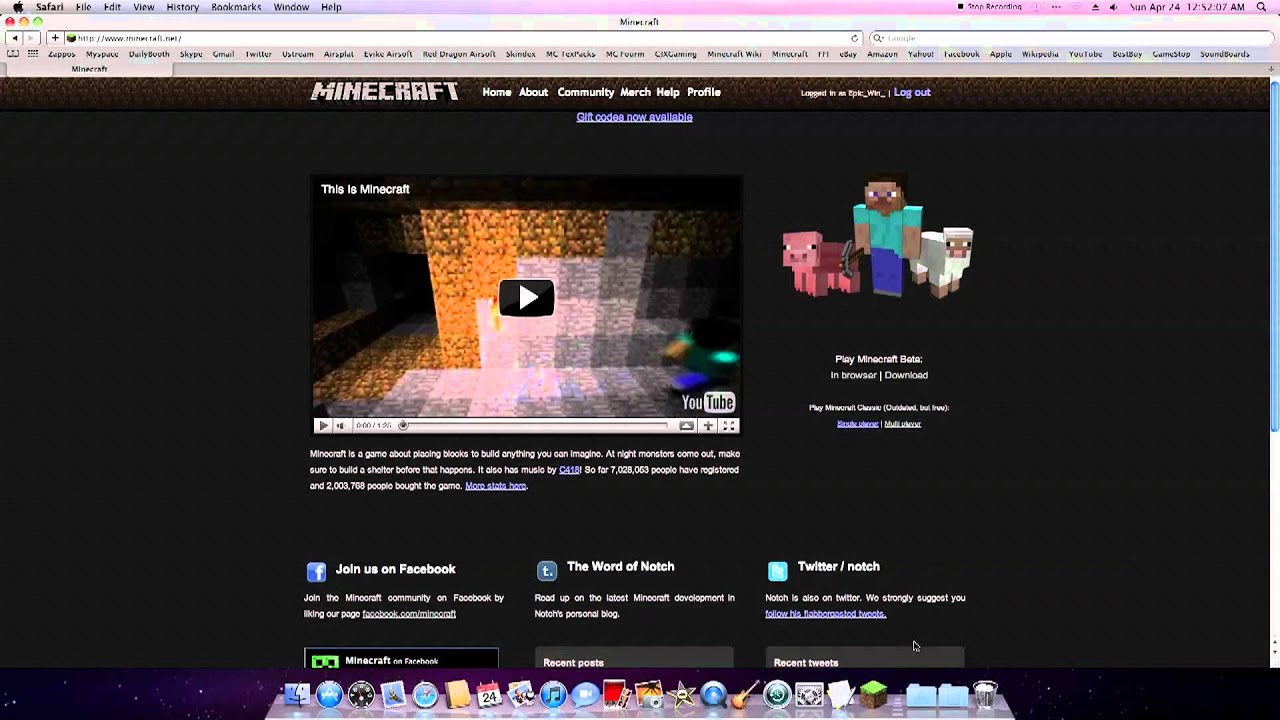Open the Help page in site nav
Screen dimensions: 1280x720
click(668, 92)
